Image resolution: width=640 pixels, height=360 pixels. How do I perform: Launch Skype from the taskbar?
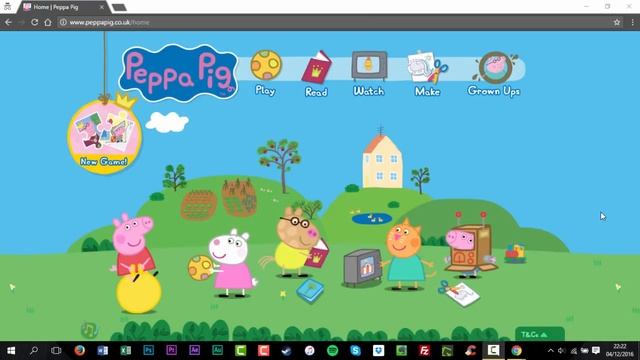[x=356, y=351]
